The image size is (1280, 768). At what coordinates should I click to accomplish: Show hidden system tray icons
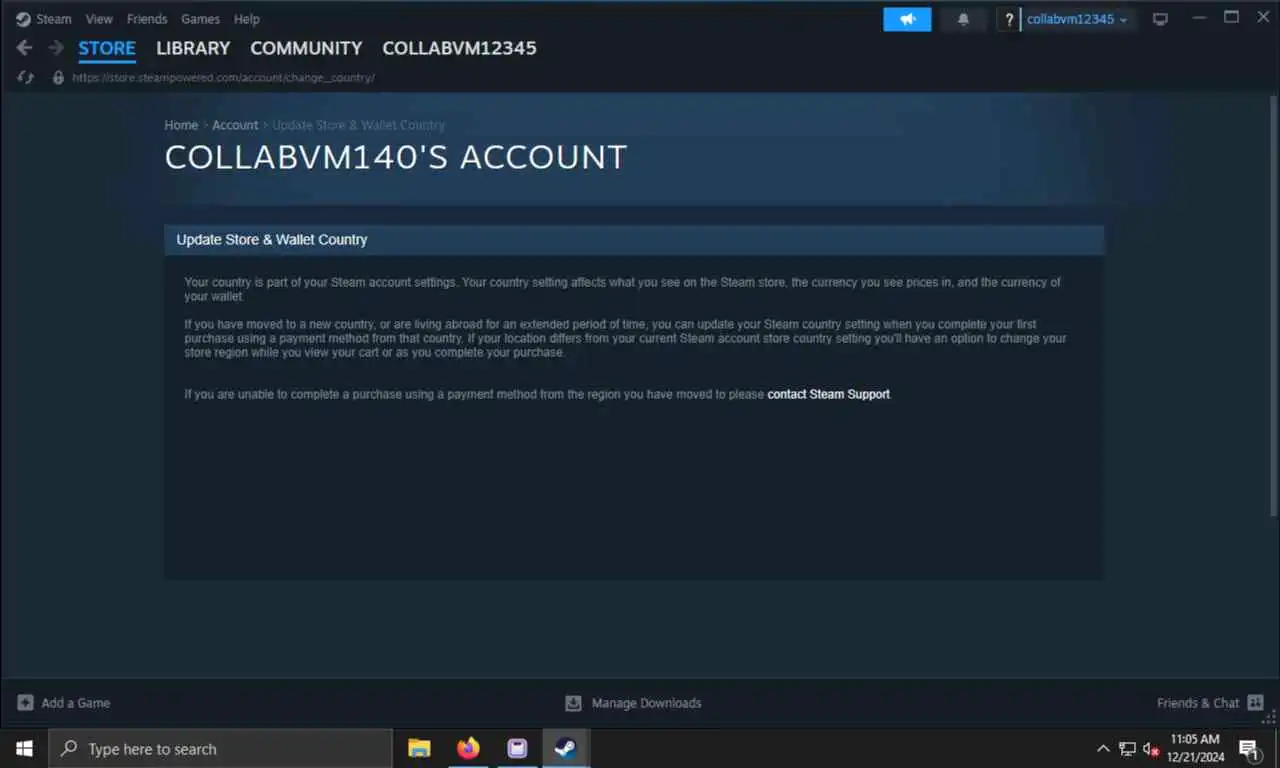[x=1103, y=748]
